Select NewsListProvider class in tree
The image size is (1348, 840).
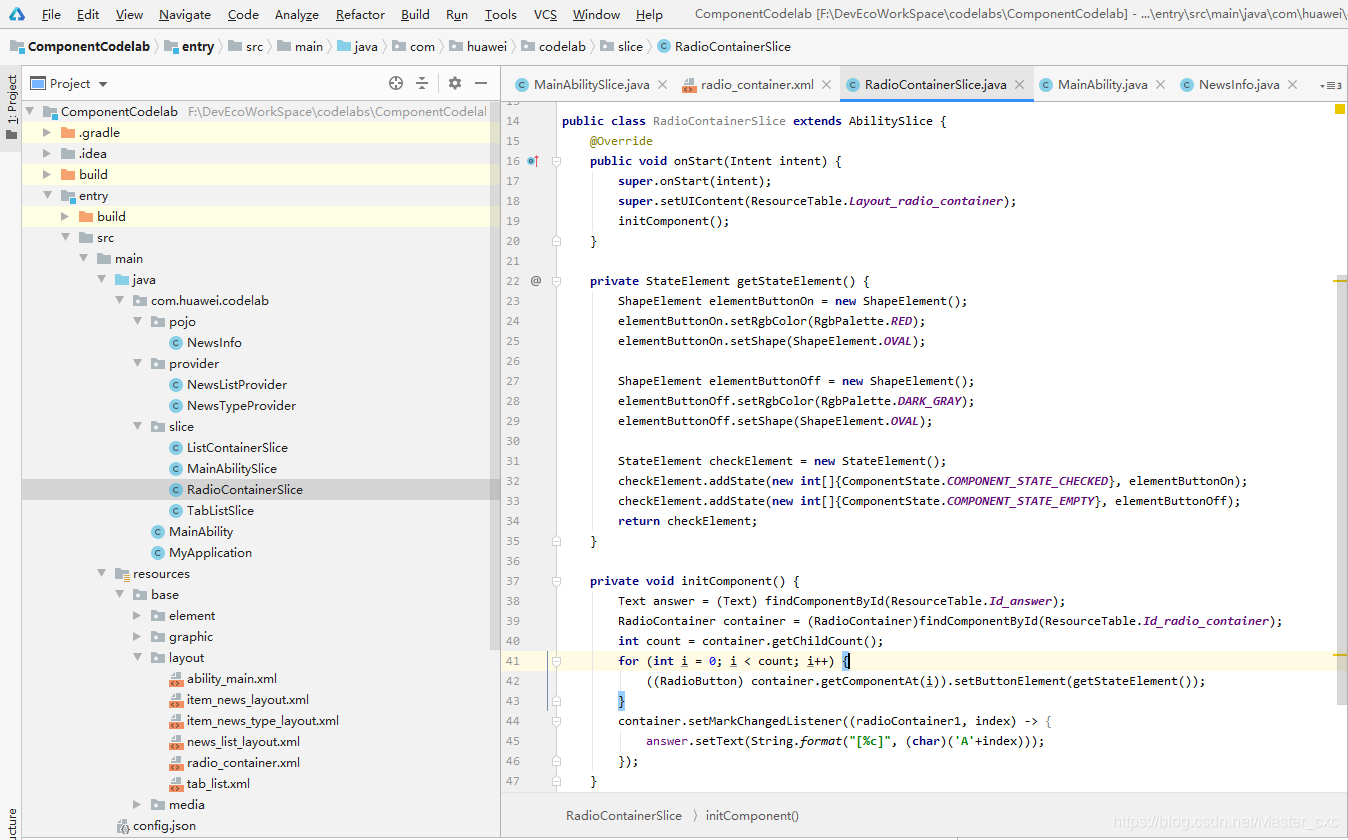point(237,384)
